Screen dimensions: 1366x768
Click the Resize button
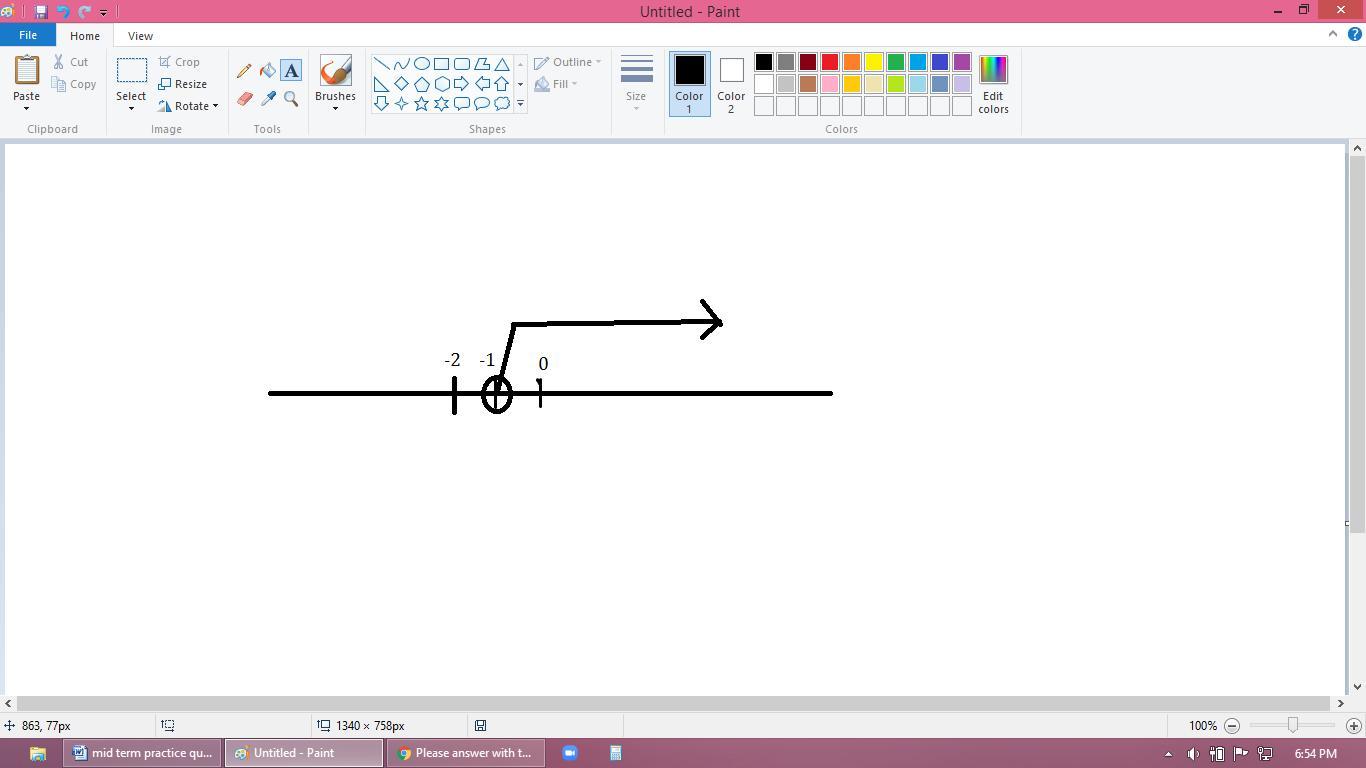coord(183,84)
